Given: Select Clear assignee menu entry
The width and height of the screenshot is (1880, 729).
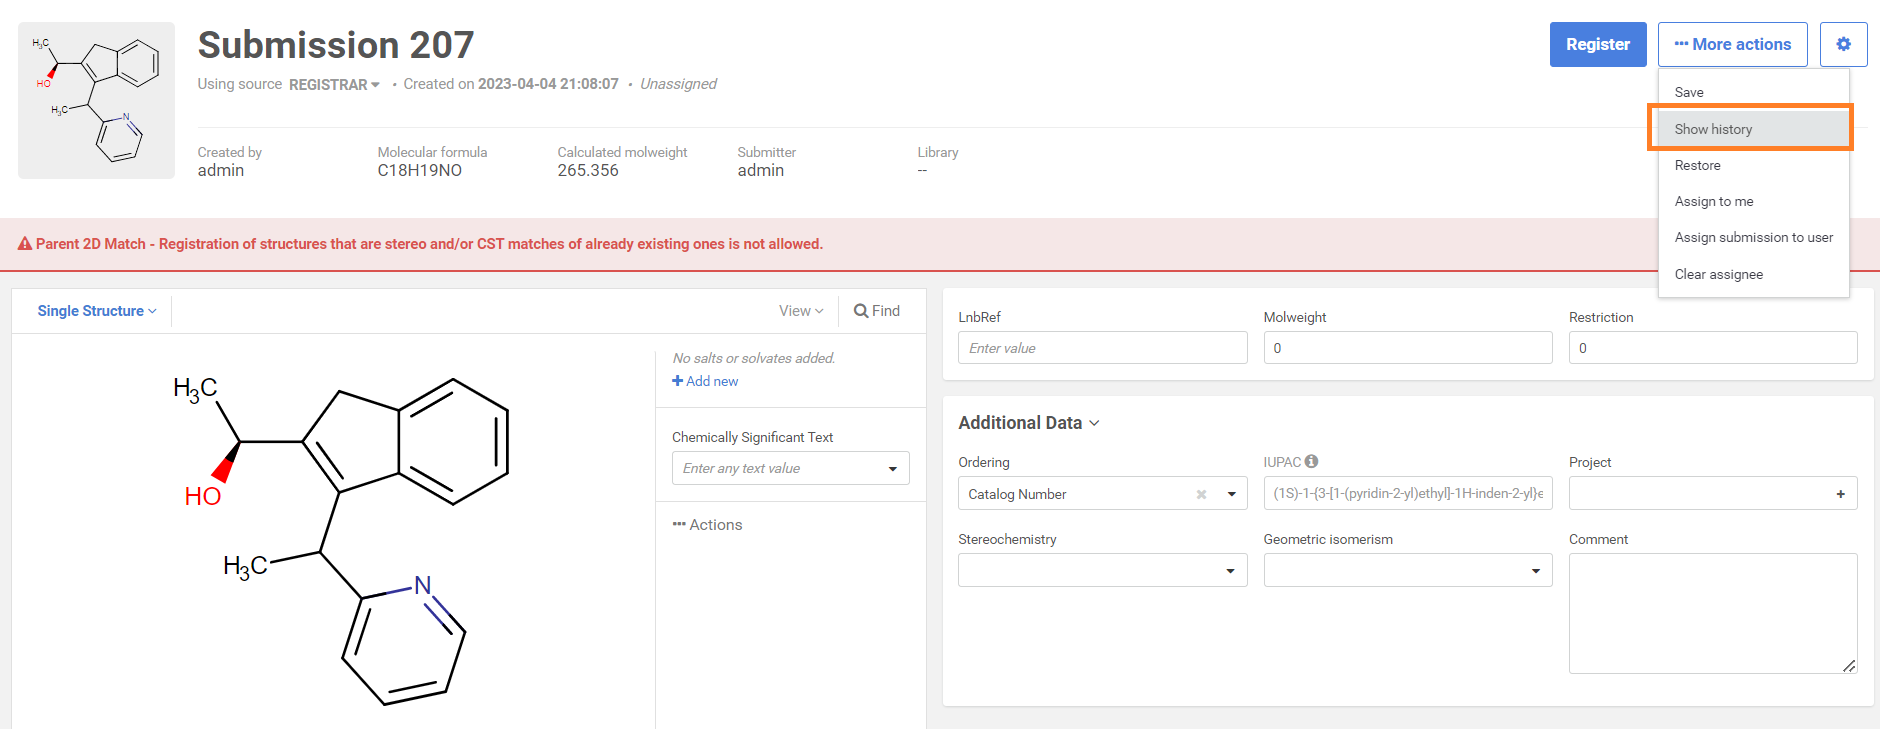Looking at the screenshot, I should point(1718,274).
